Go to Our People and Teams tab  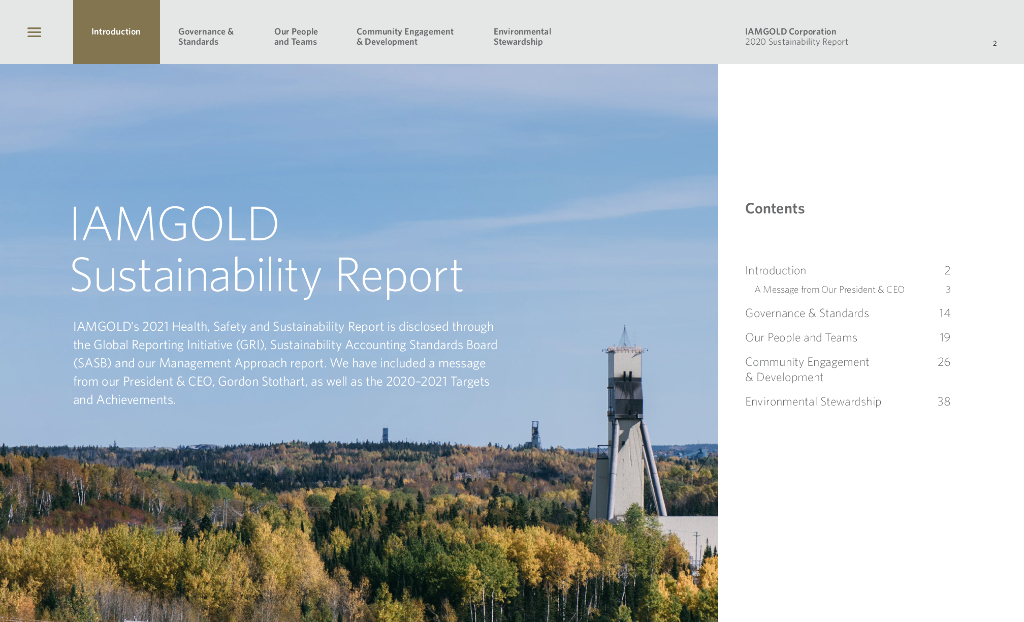(296, 37)
